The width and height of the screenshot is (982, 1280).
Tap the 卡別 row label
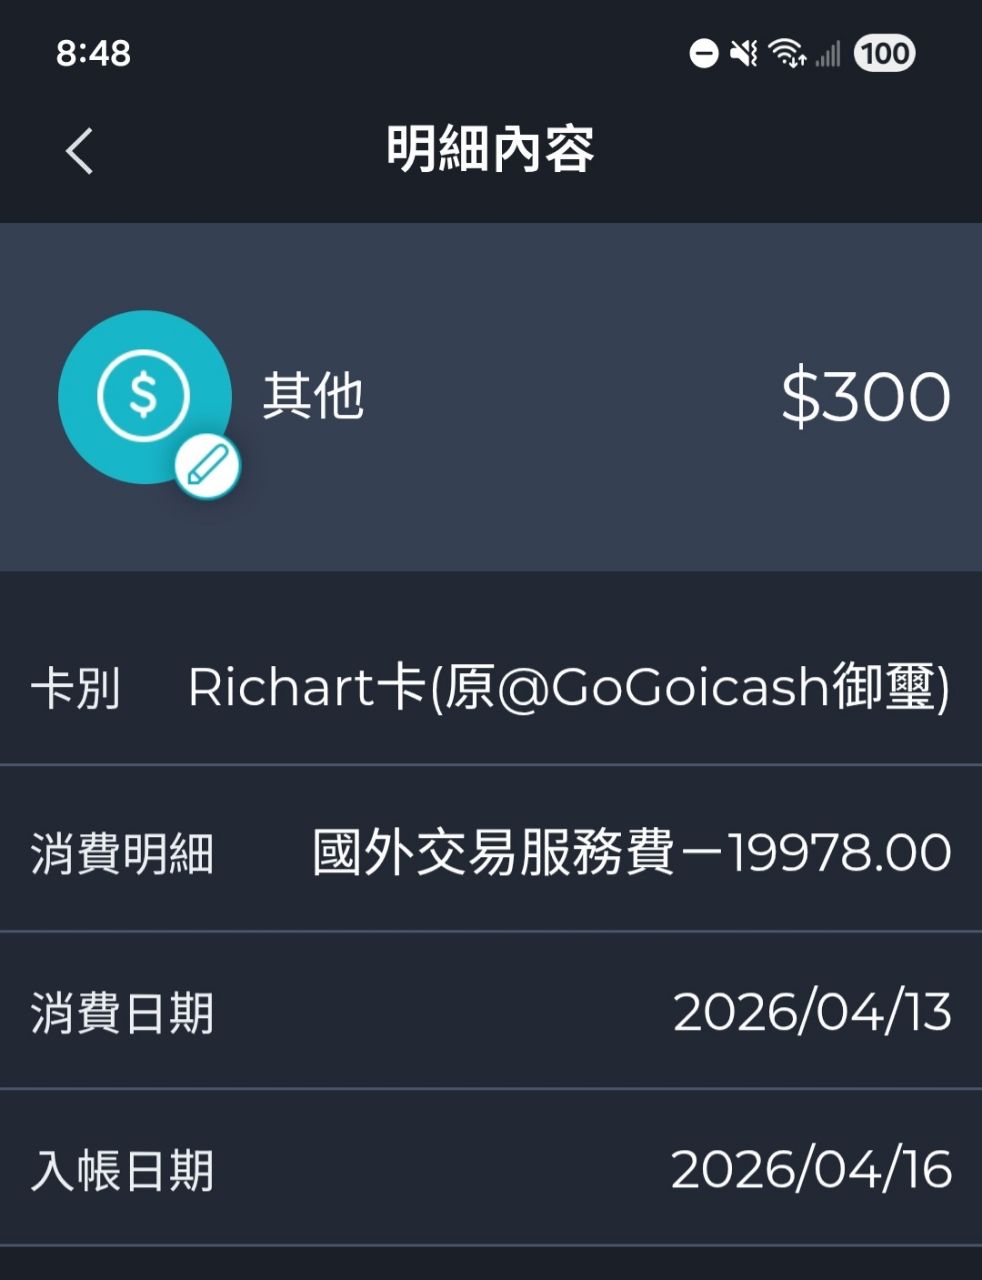pos(76,689)
